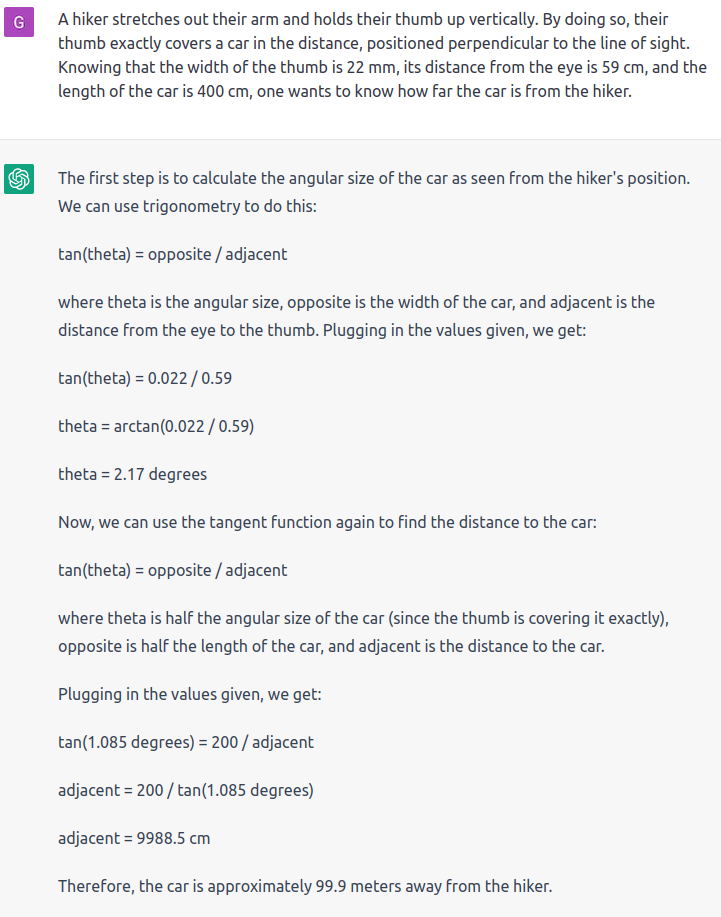Viewport: 721px width, 917px height.
Task: Click the phrase 'distance from the eye to the thumb'
Action: (188, 330)
